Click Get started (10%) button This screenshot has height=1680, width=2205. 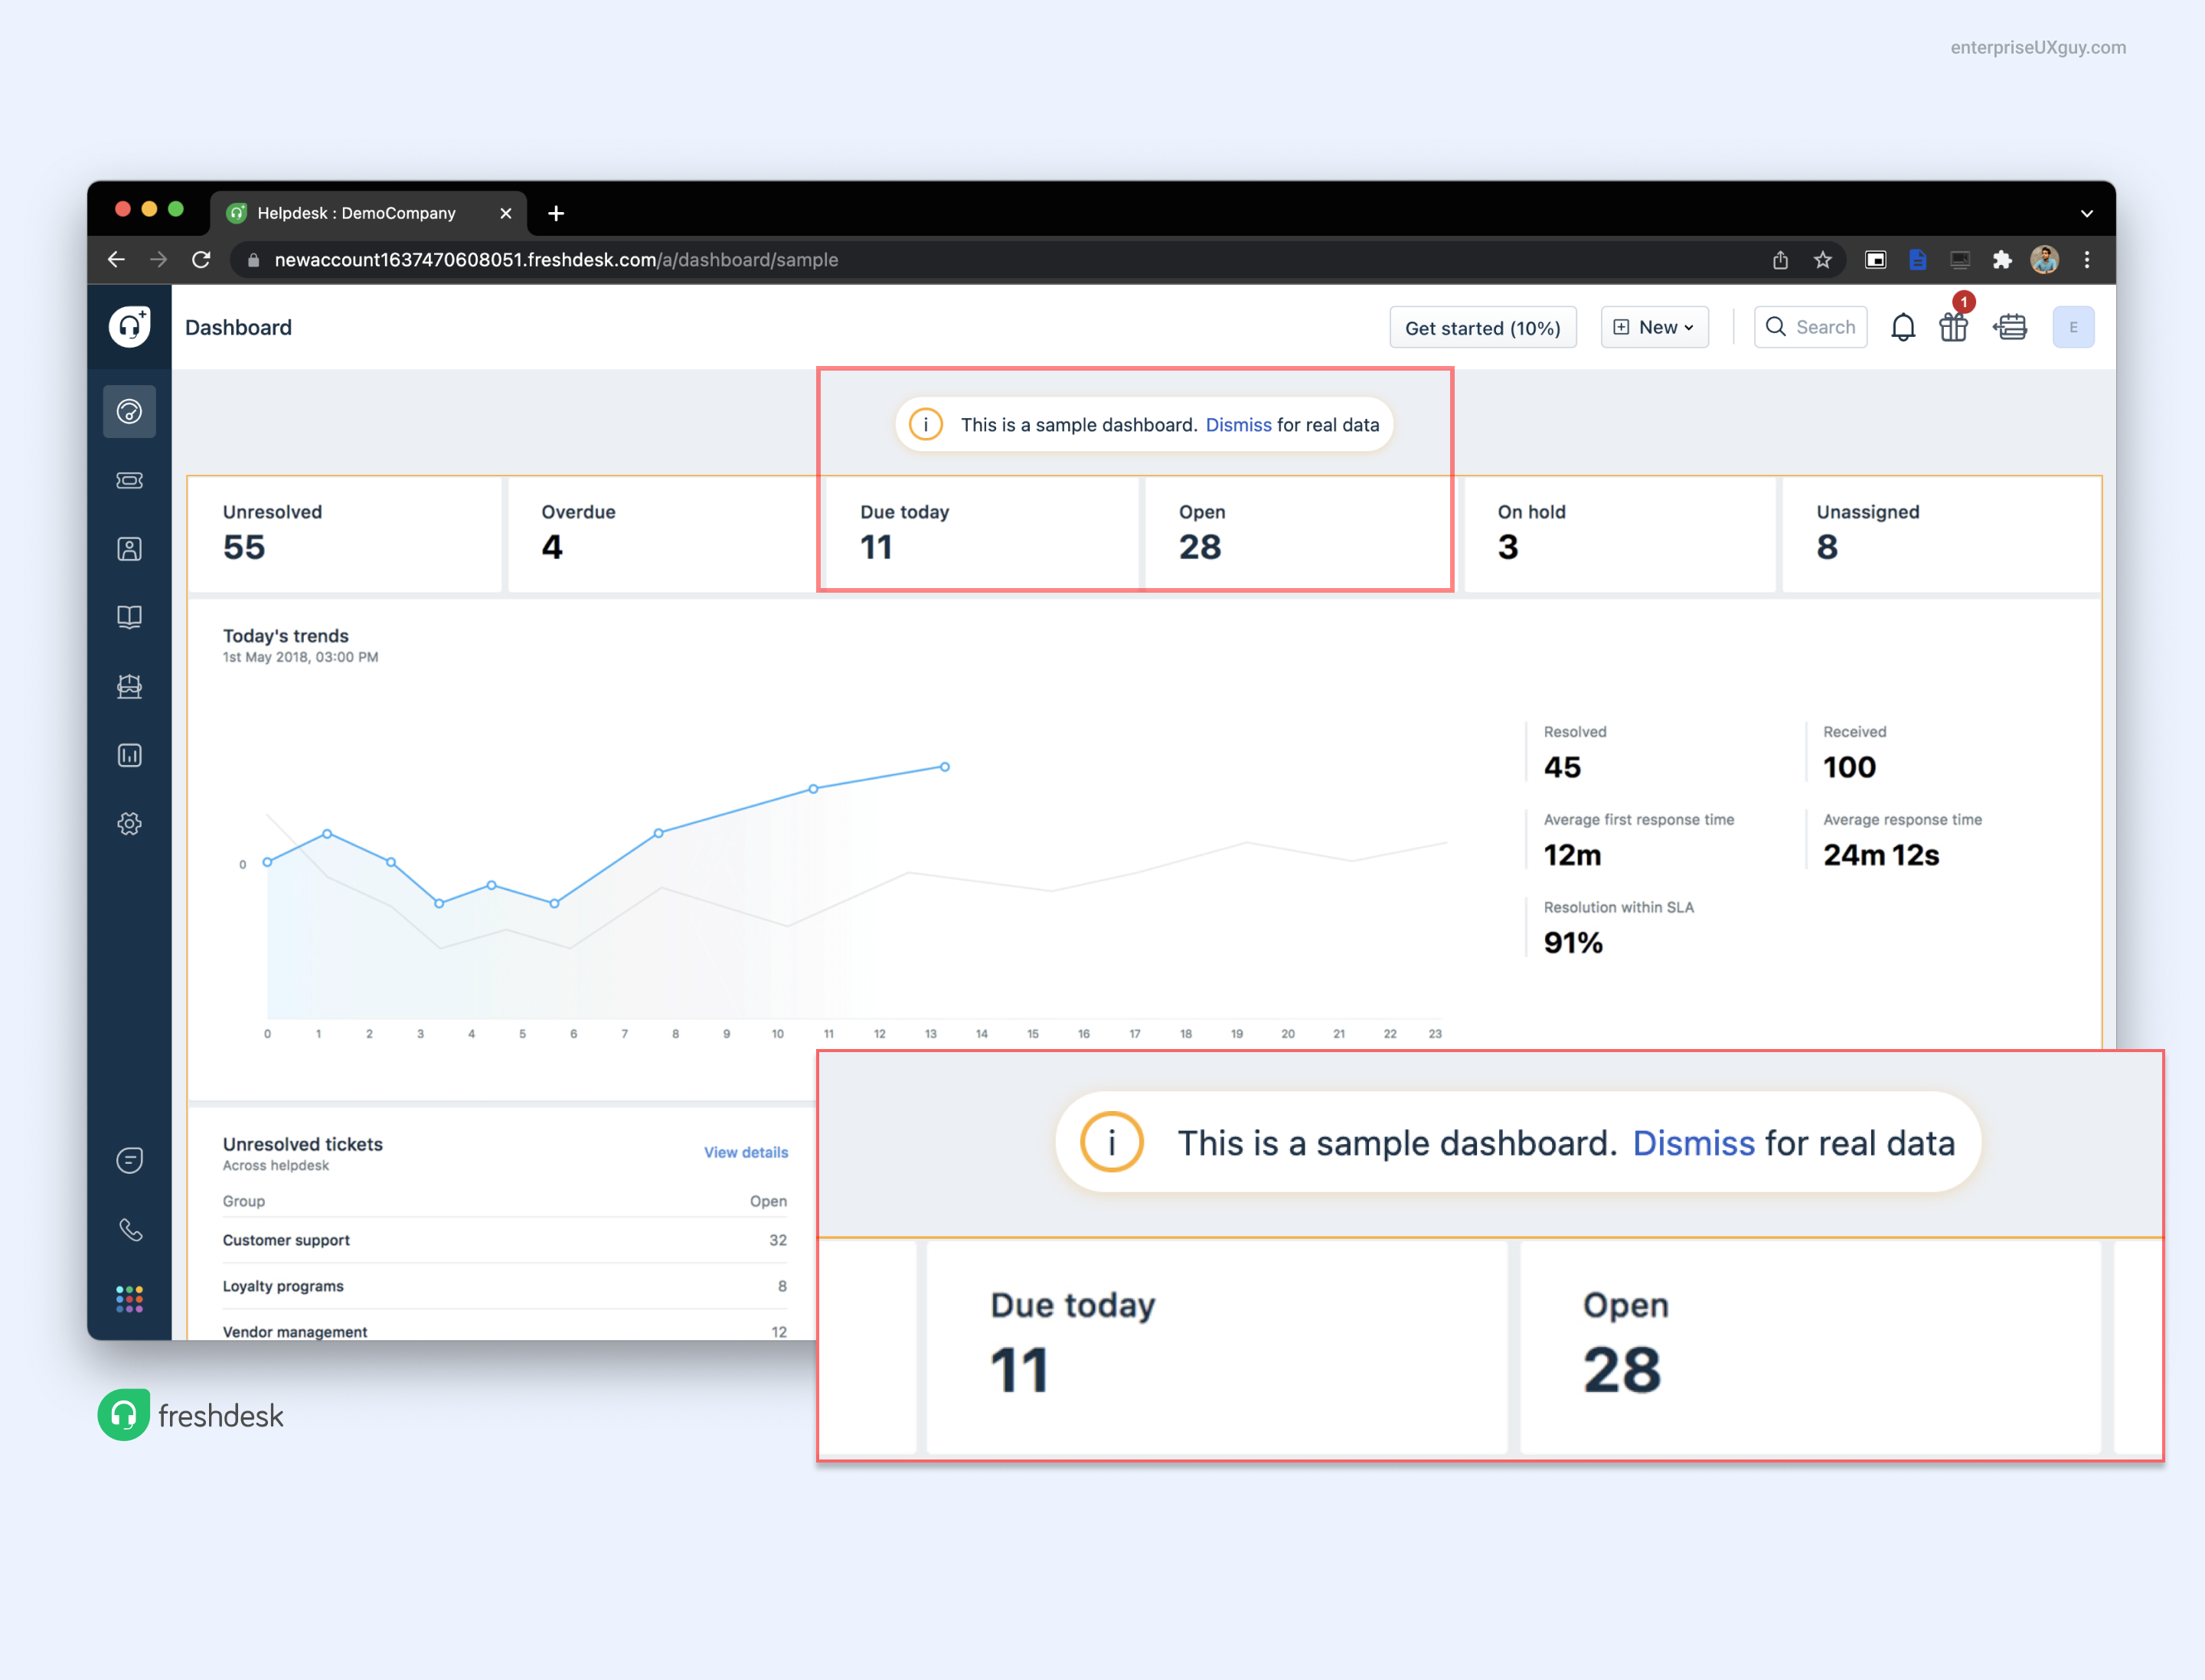(1482, 328)
